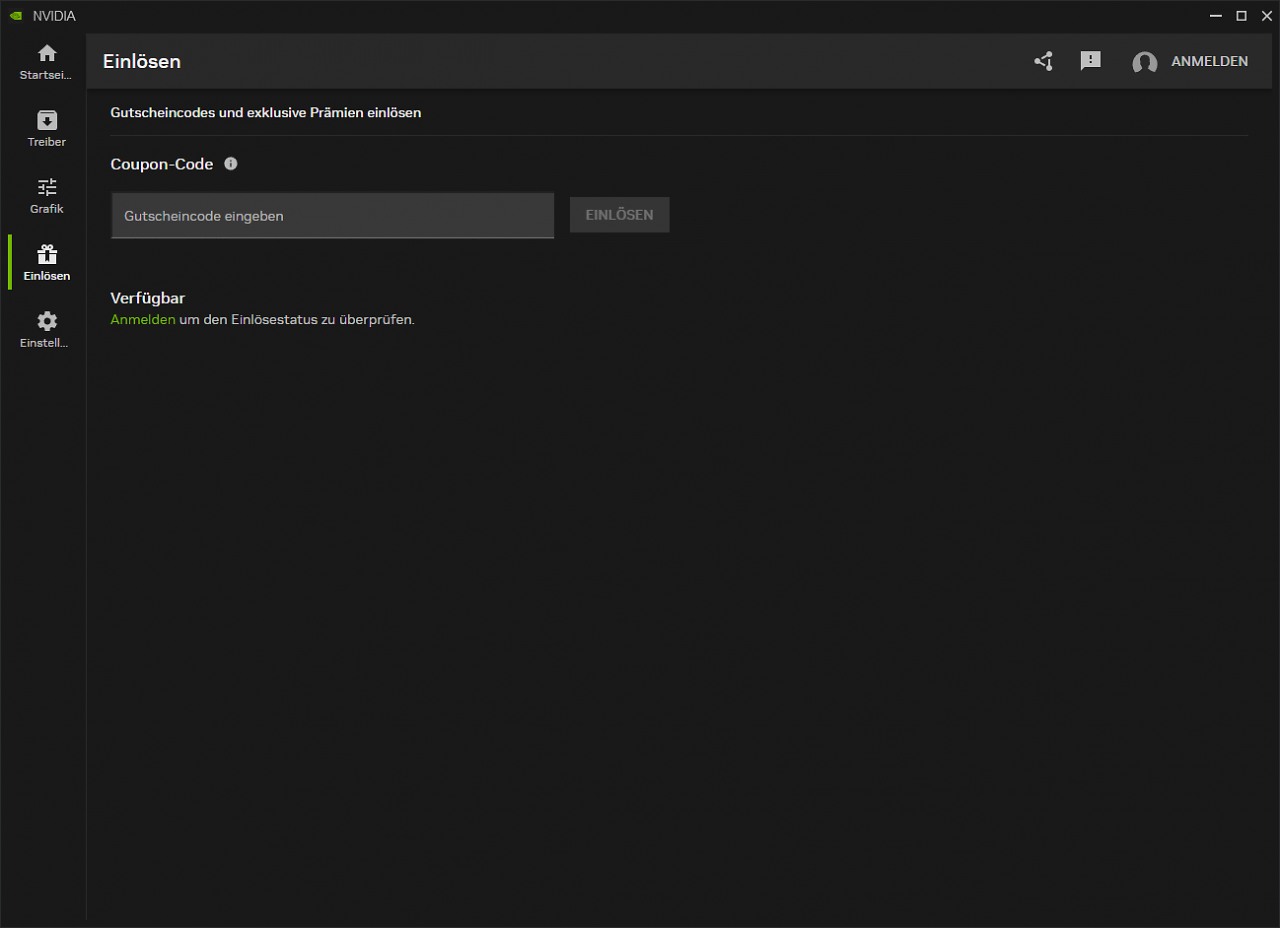Open the Startseite home icon

(47, 53)
